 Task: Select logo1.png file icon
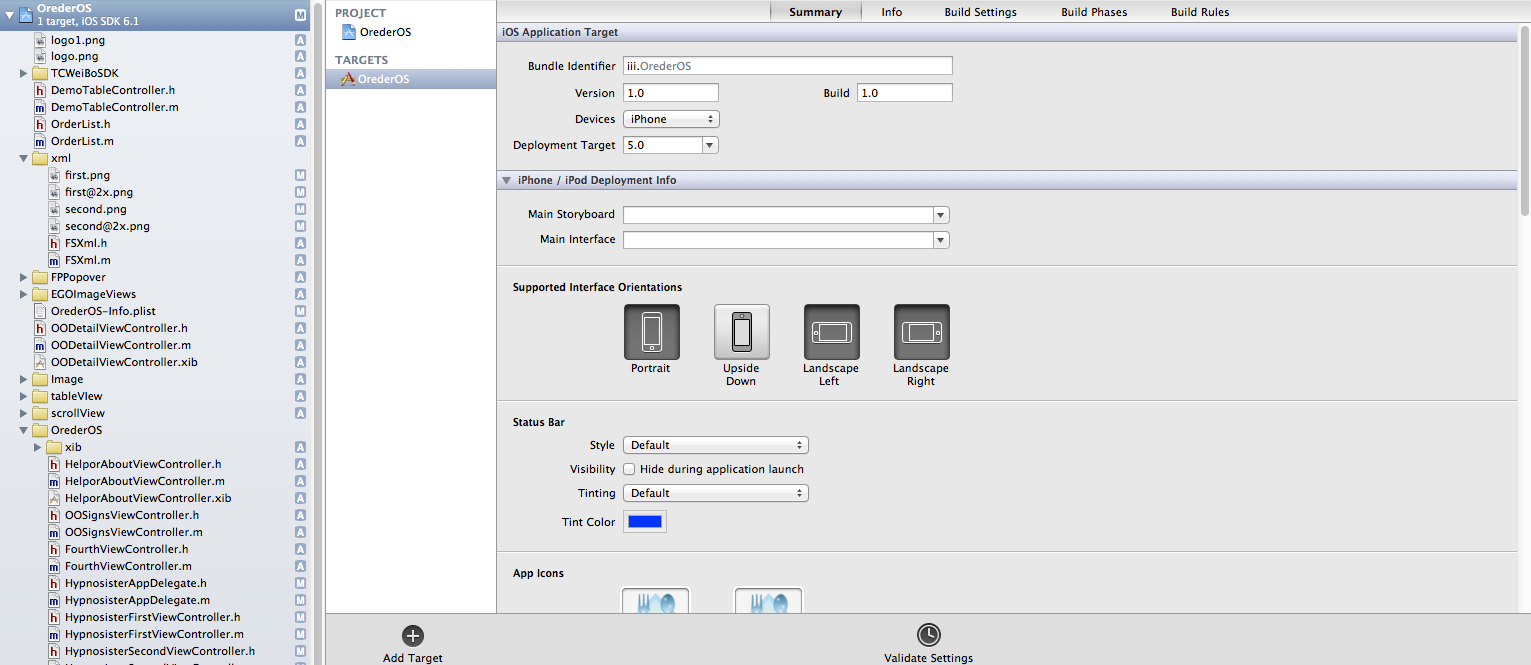(x=40, y=39)
